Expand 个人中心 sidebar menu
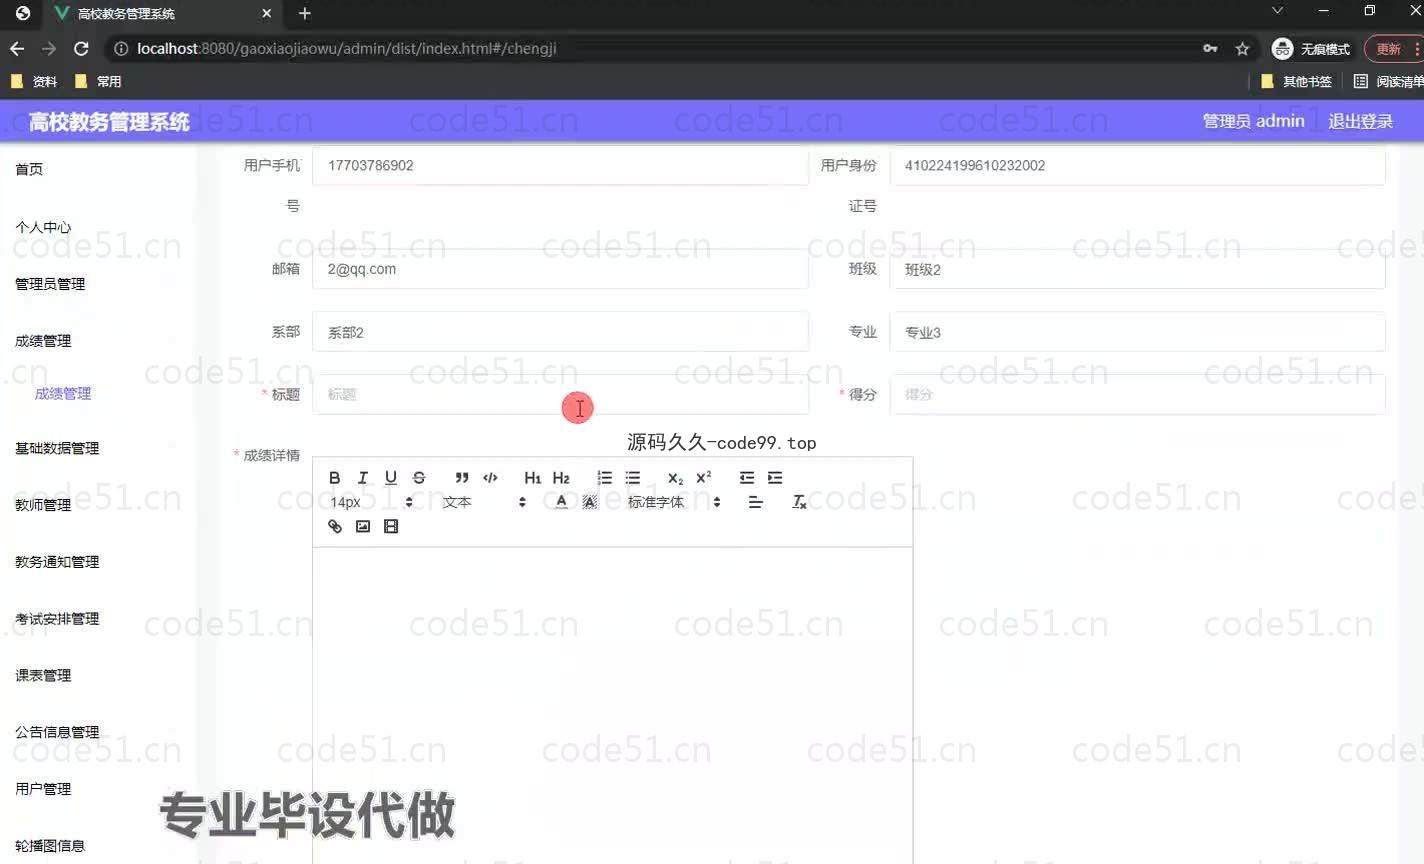The image size is (1424, 864). pos(43,227)
